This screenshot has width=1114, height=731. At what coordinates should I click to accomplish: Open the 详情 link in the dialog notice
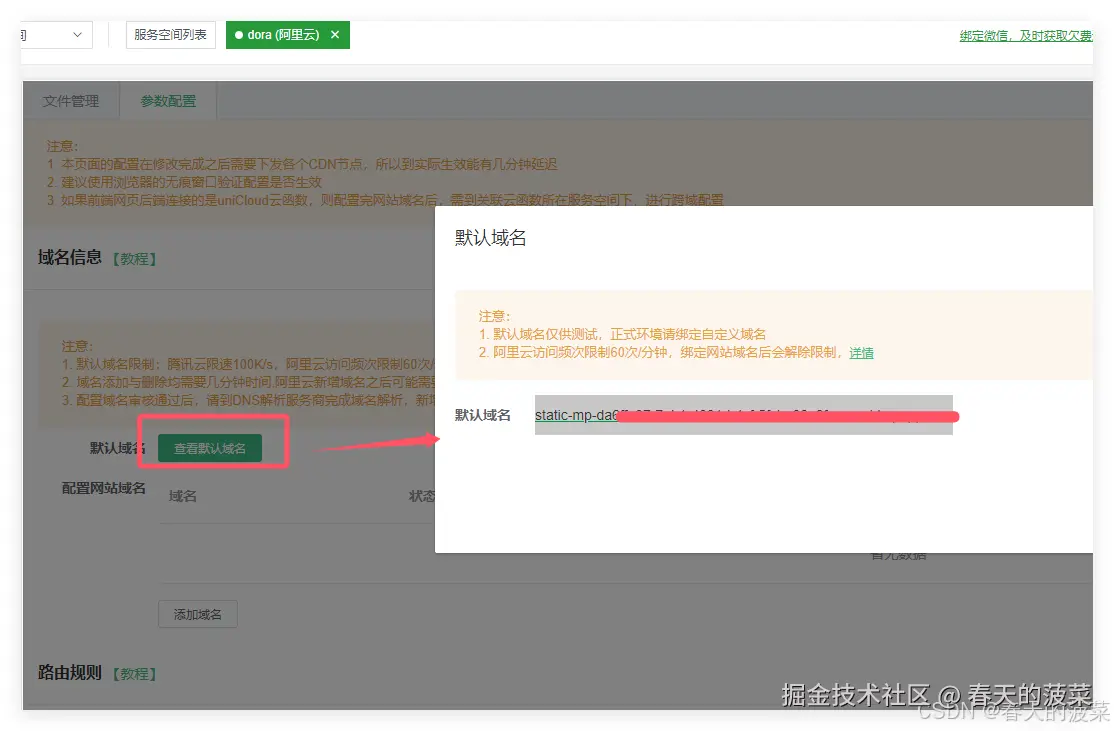pos(861,353)
